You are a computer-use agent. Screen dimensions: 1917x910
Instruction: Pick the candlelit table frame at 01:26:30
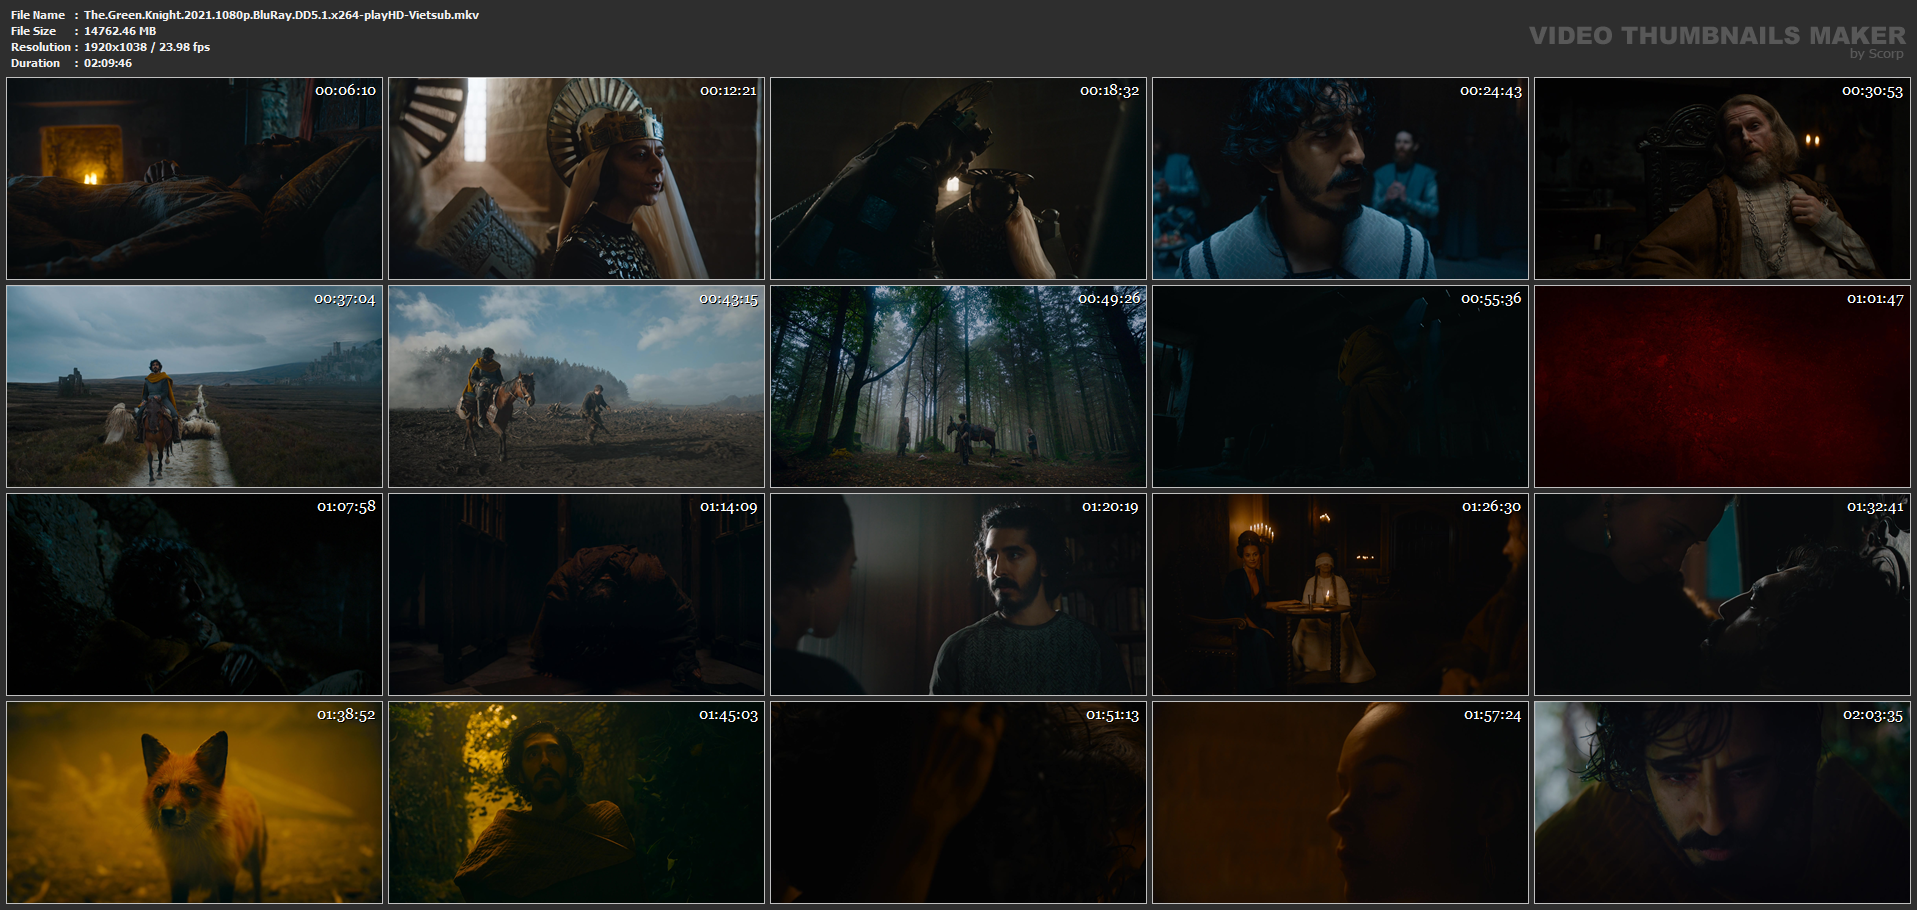coord(1341,595)
